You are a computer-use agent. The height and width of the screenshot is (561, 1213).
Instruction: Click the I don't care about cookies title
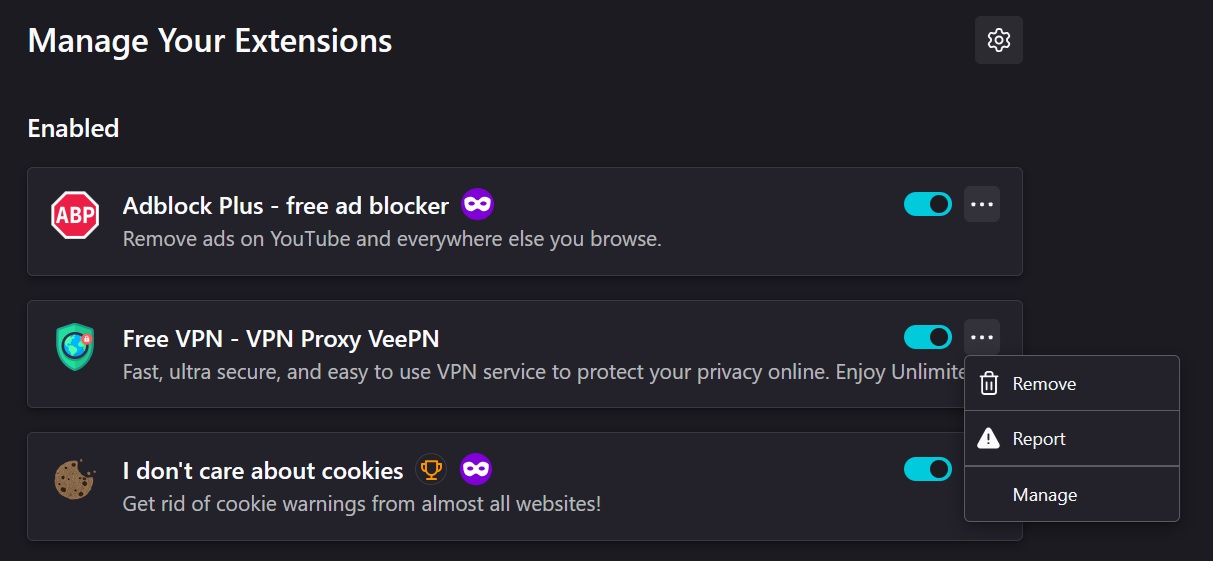pyautogui.click(x=263, y=470)
